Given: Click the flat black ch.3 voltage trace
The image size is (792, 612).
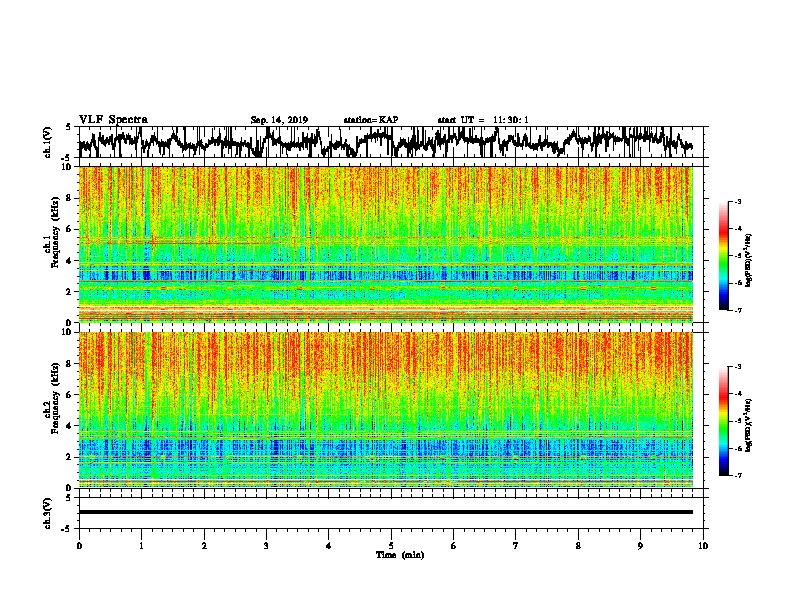Looking at the screenshot, I should point(385,512).
